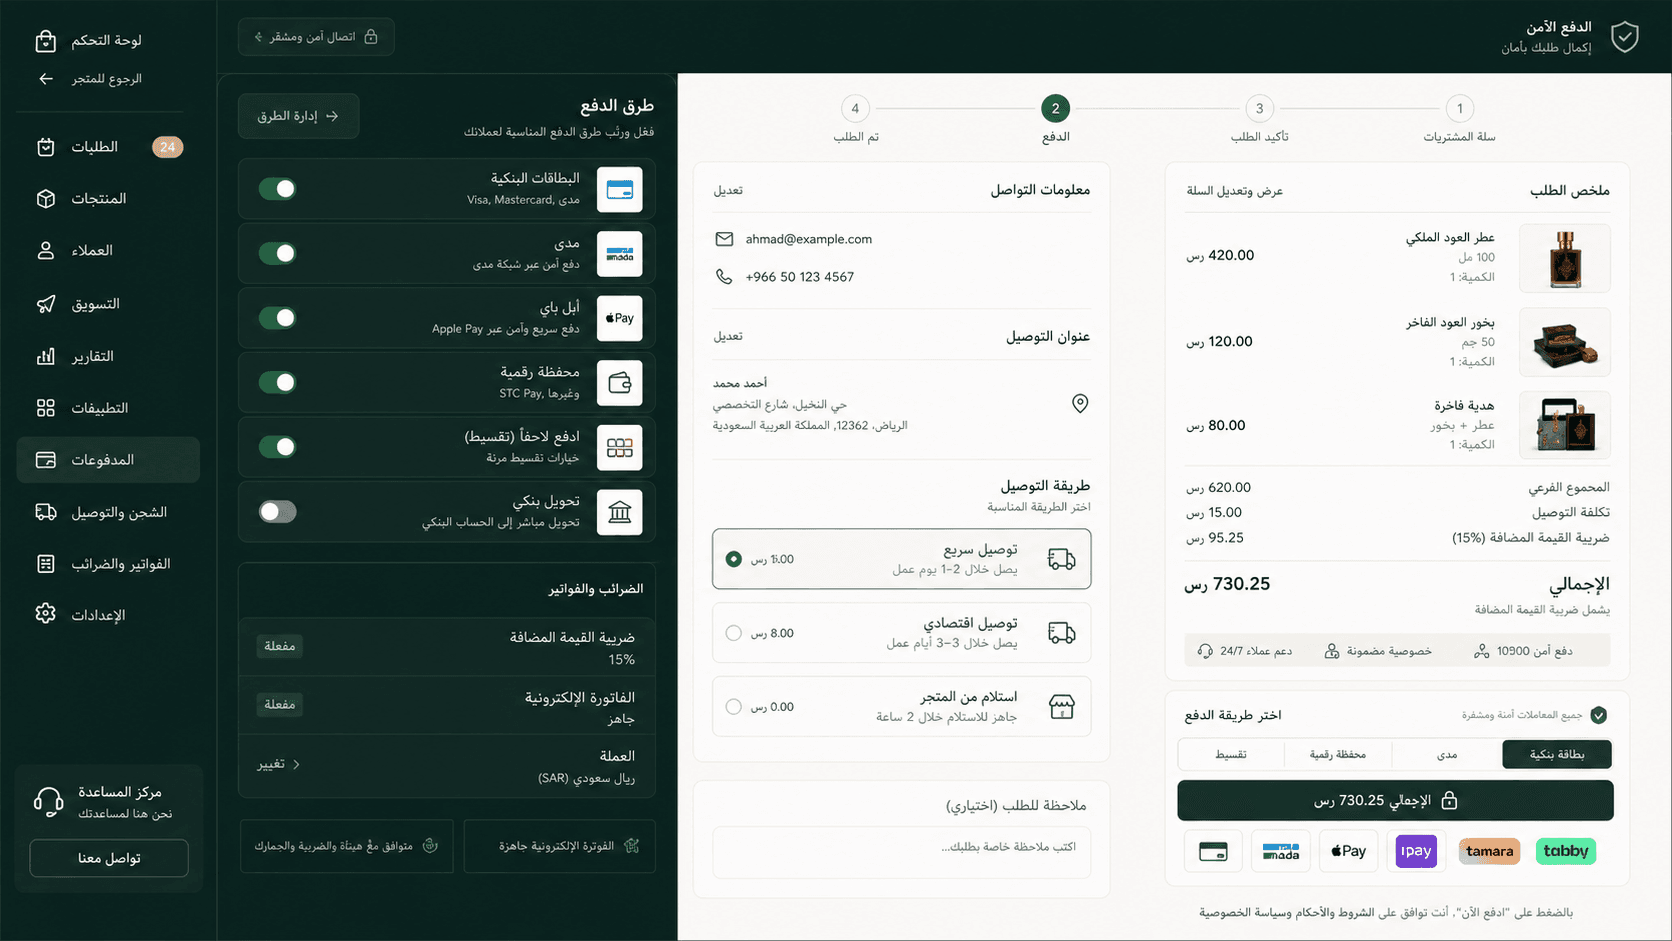This screenshot has width=1672, height=941.
Task: Click the mada logo below the pay button
Action: (1281, 851)
